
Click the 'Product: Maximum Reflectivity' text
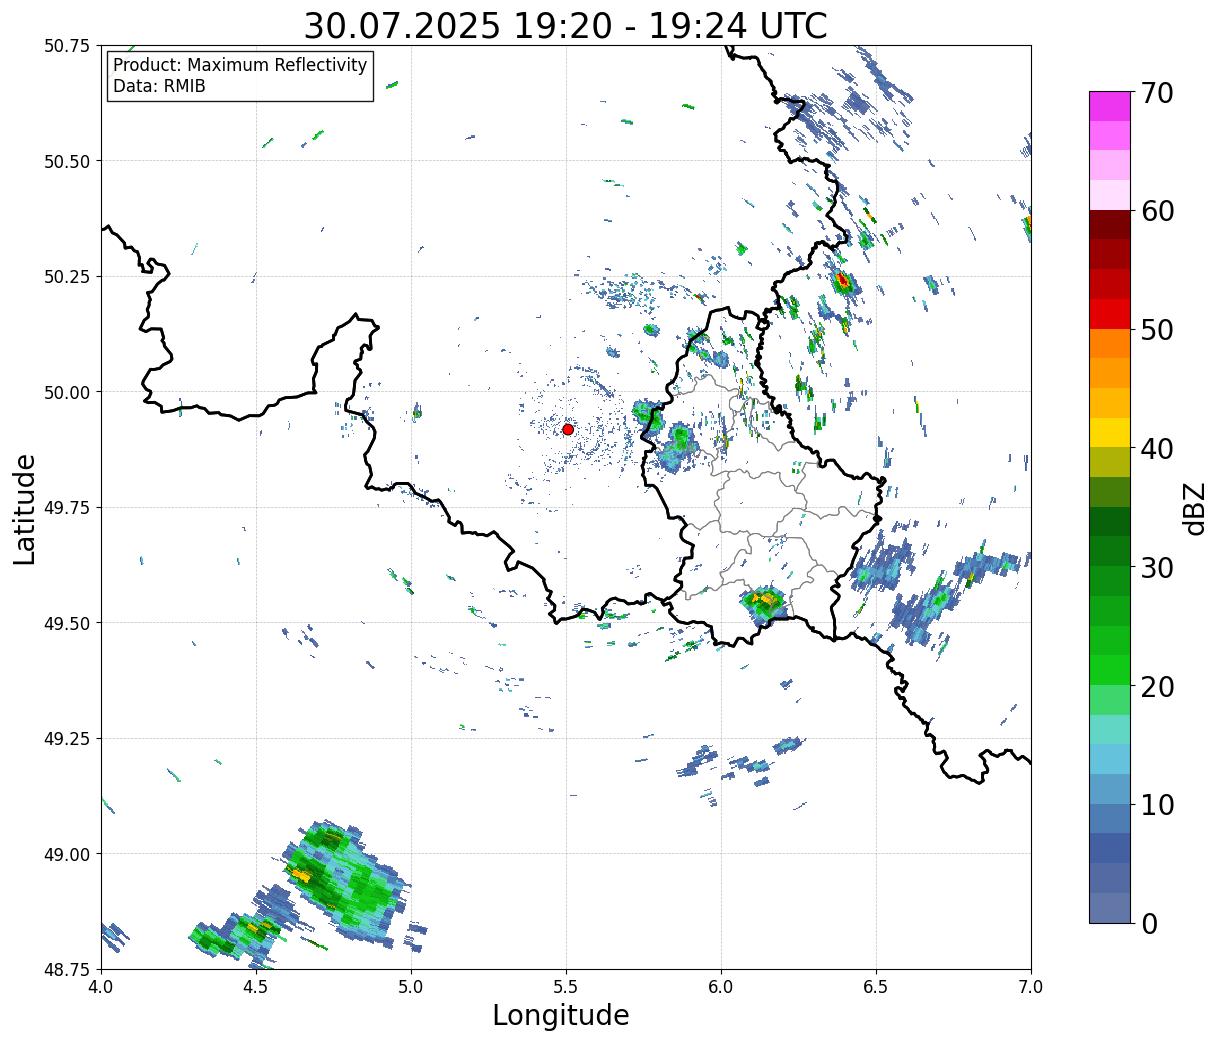tap(240, 65)
